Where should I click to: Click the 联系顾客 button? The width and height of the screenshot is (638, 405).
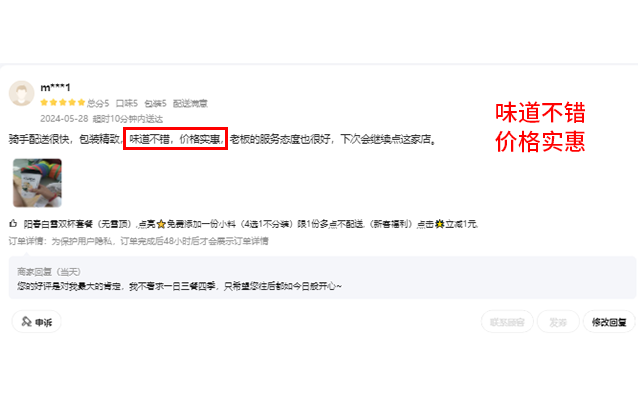coord(507,322)
